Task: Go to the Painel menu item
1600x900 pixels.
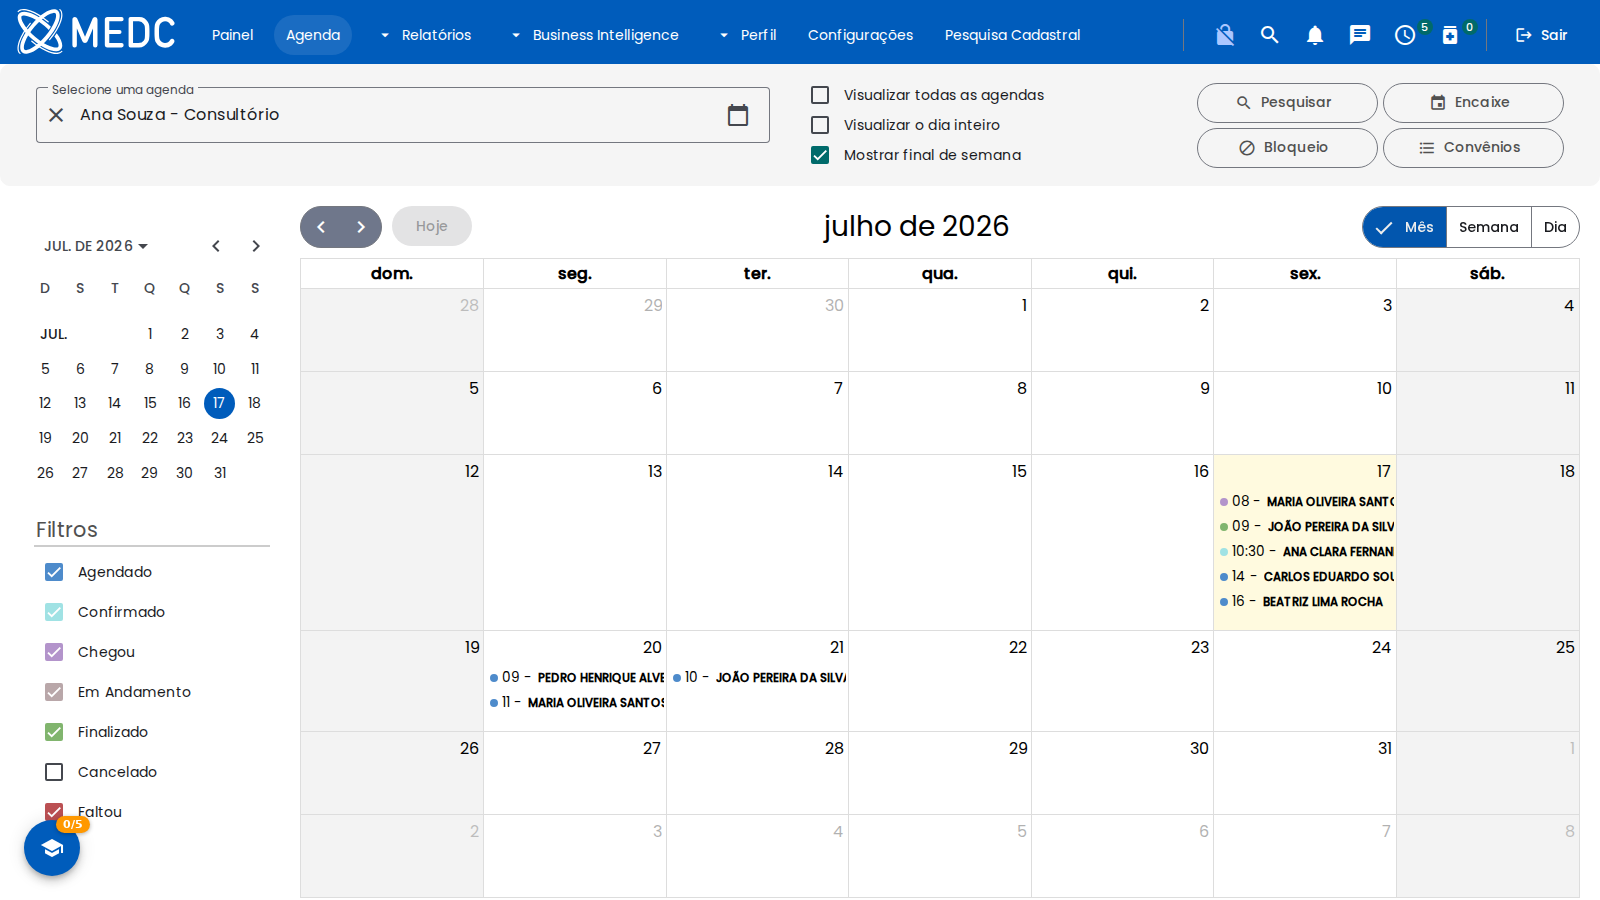Action: point(233,35)
